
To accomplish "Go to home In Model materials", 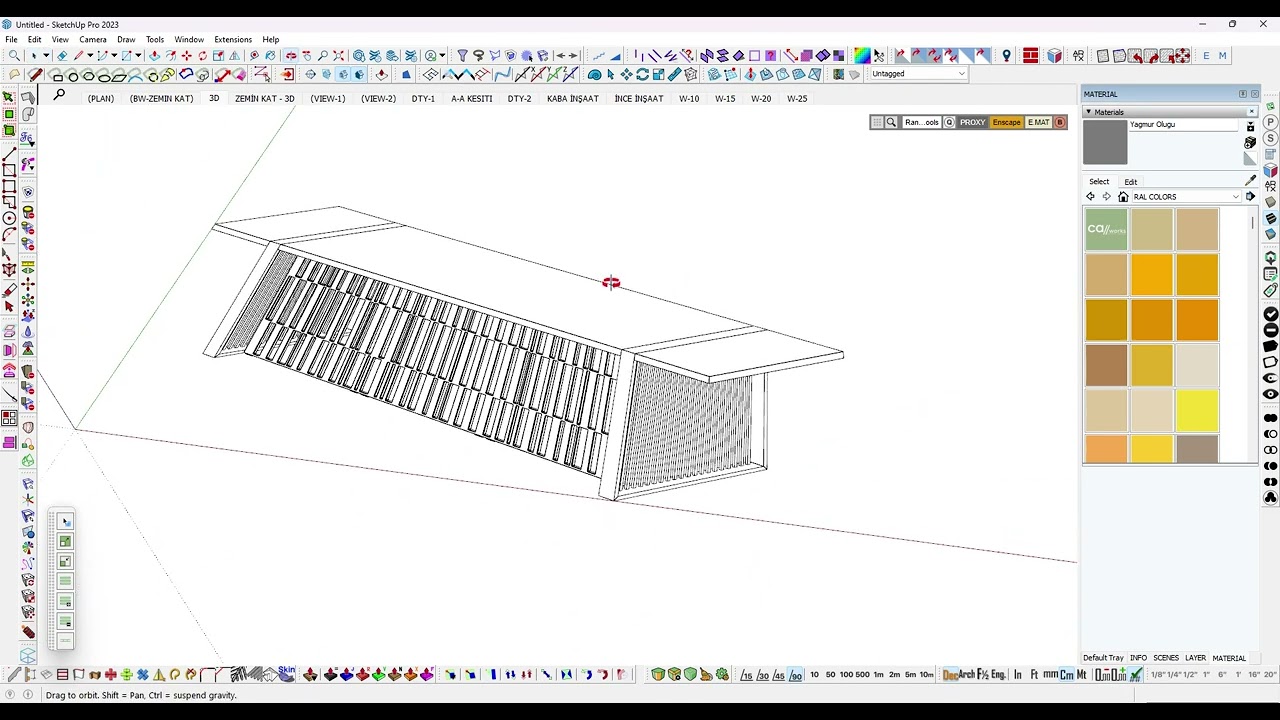I will click(1123, 197).
